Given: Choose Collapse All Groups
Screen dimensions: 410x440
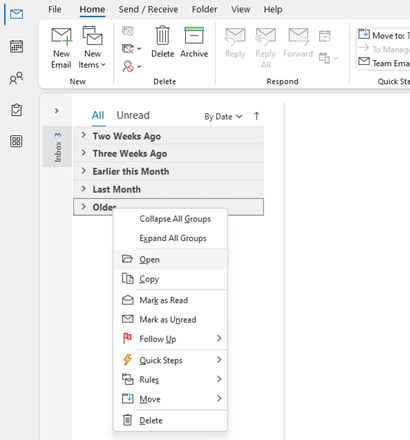Looking at the screenshot, I should click(x=171, y=219).
